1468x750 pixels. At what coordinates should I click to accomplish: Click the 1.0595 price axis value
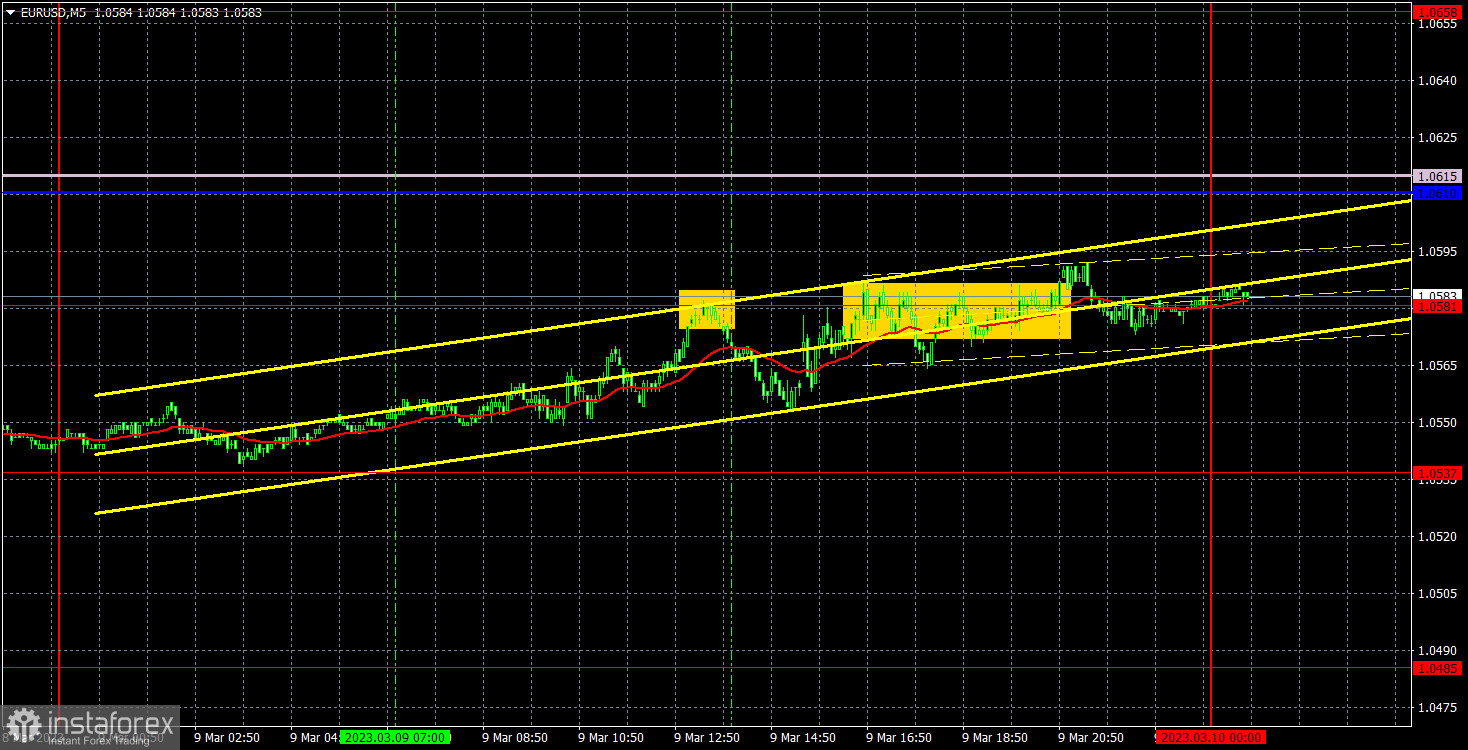point(1436,251)
